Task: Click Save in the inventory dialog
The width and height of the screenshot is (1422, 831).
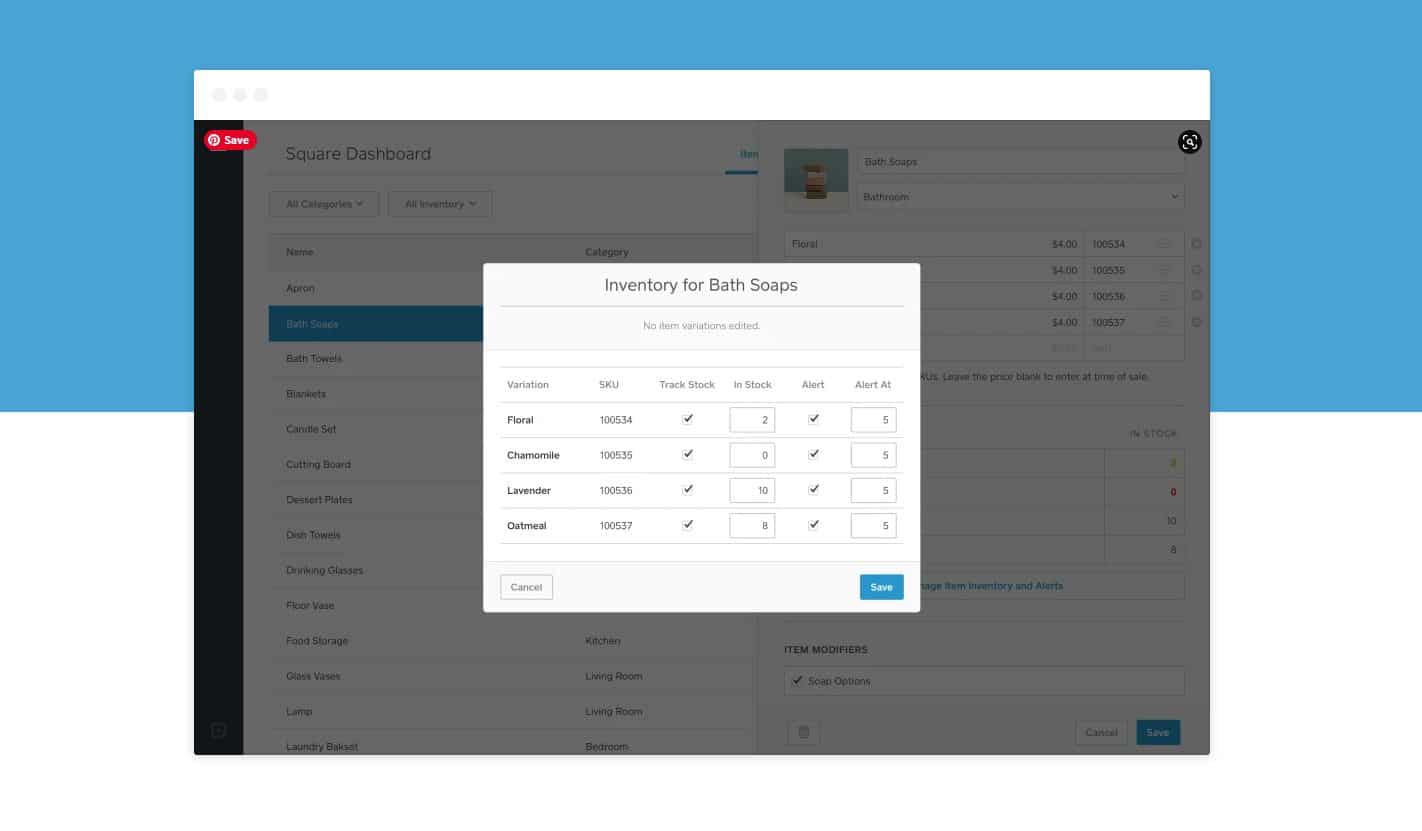Action: [x=881, y=587]
